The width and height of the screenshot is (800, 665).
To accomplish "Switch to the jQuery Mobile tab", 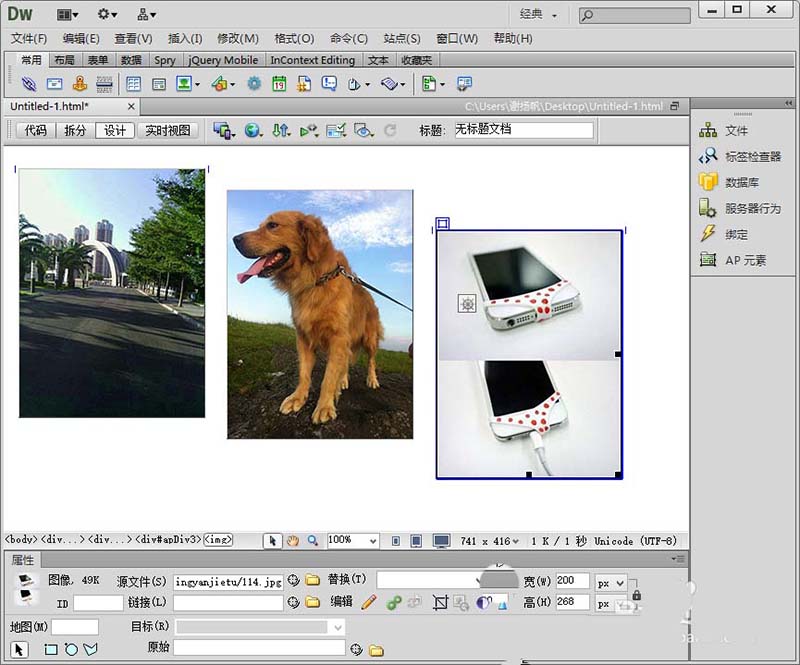I will pos(223,60).
